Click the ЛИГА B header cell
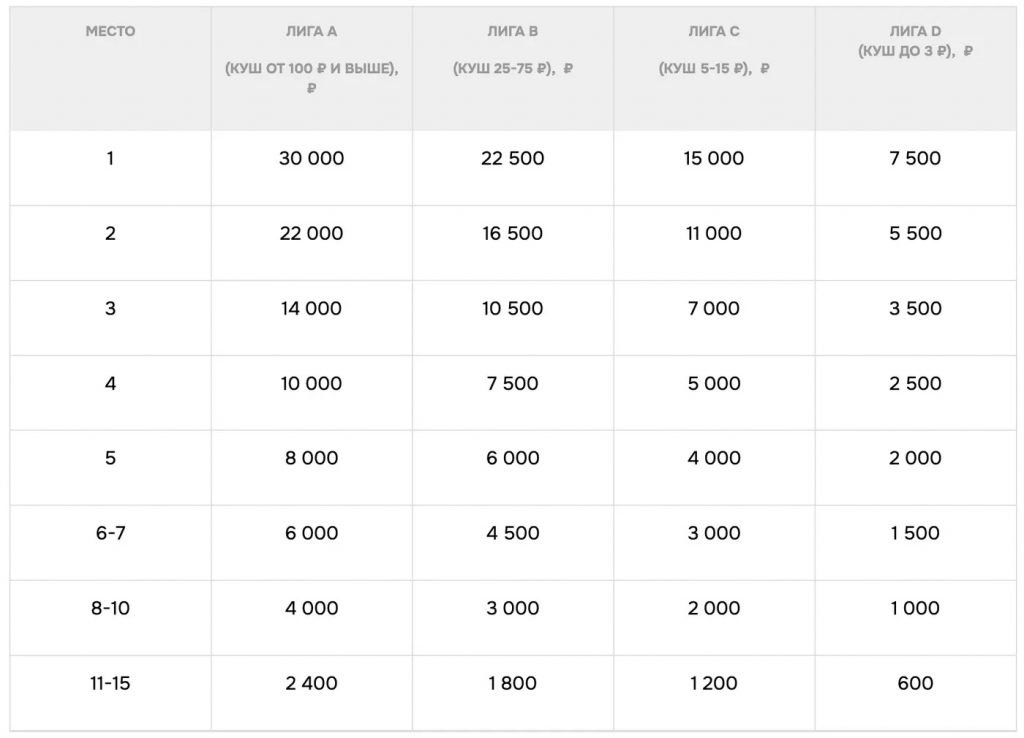 (x=513, y=32)
